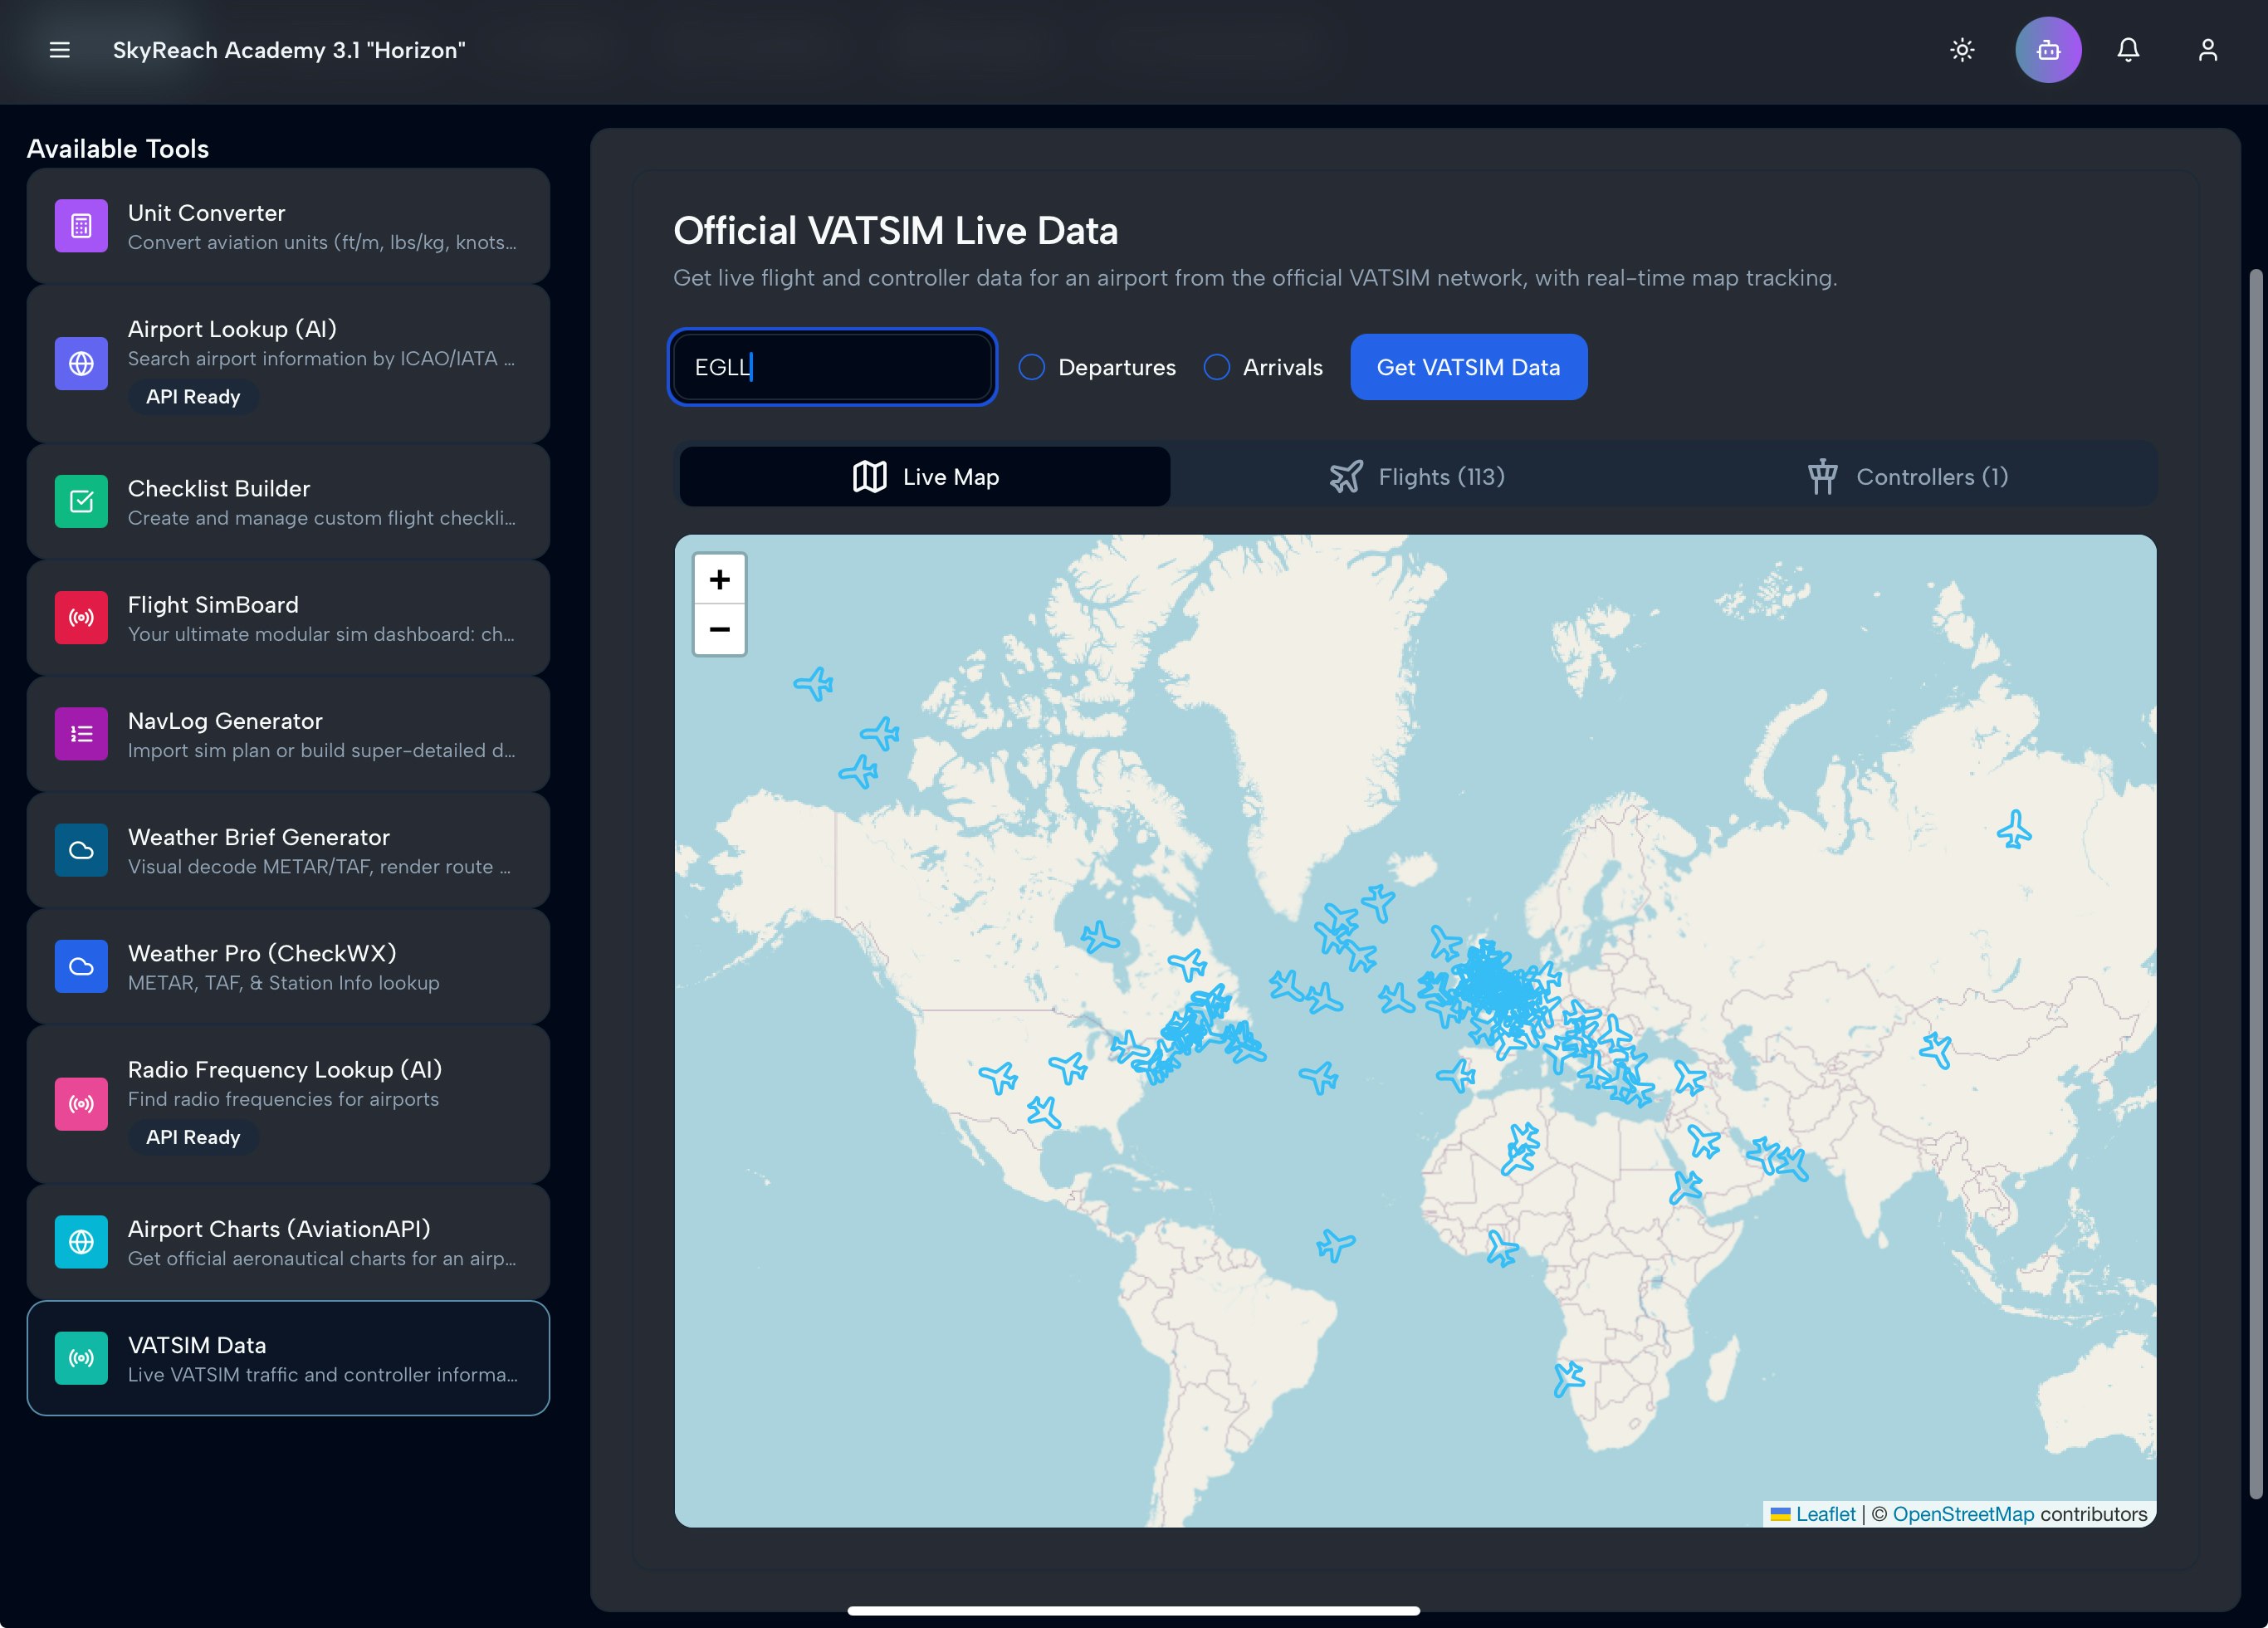Screen dimensions: 2268x1628
Task: Click the ICAO input field with EGLL
Action: (832, 367)
